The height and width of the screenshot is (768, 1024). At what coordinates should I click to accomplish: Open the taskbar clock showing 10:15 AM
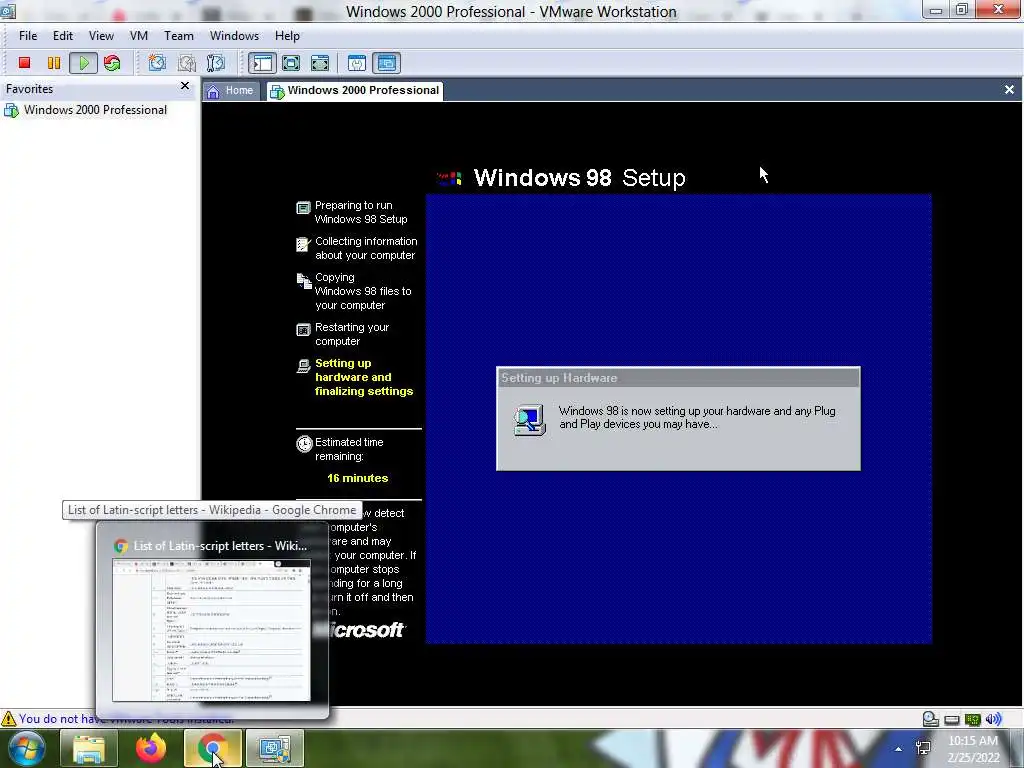(x=973, y=749)
